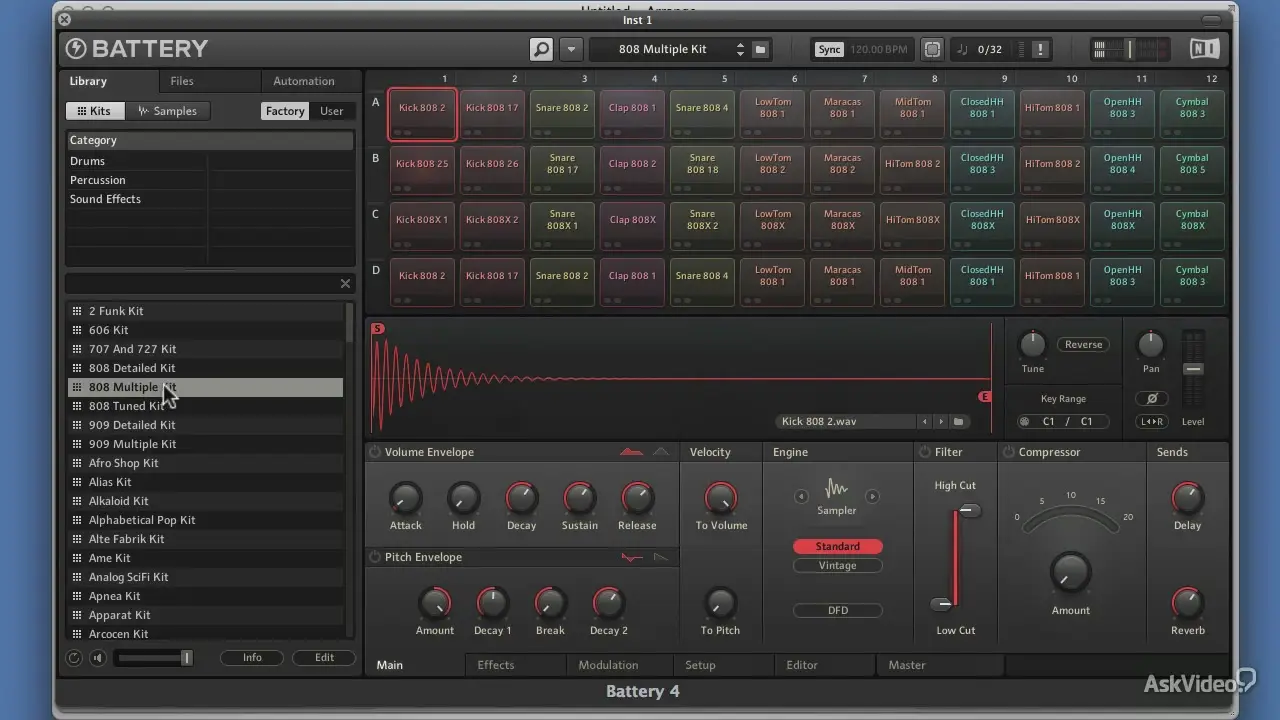Show User content
The width and height of the screenshot is (1280, 720).
[331, 111]
